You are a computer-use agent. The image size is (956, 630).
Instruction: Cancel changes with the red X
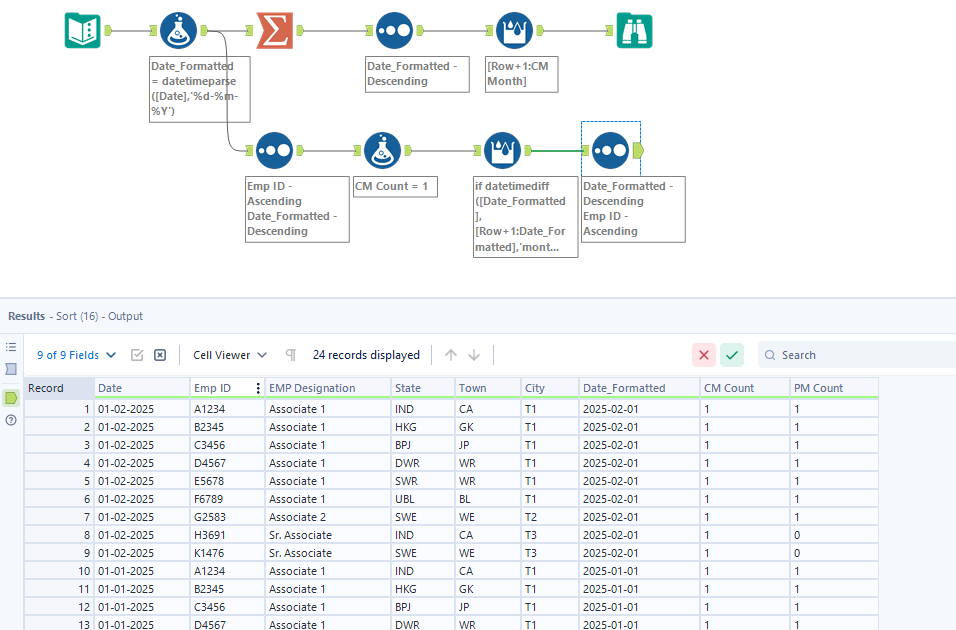coord(703,354)
